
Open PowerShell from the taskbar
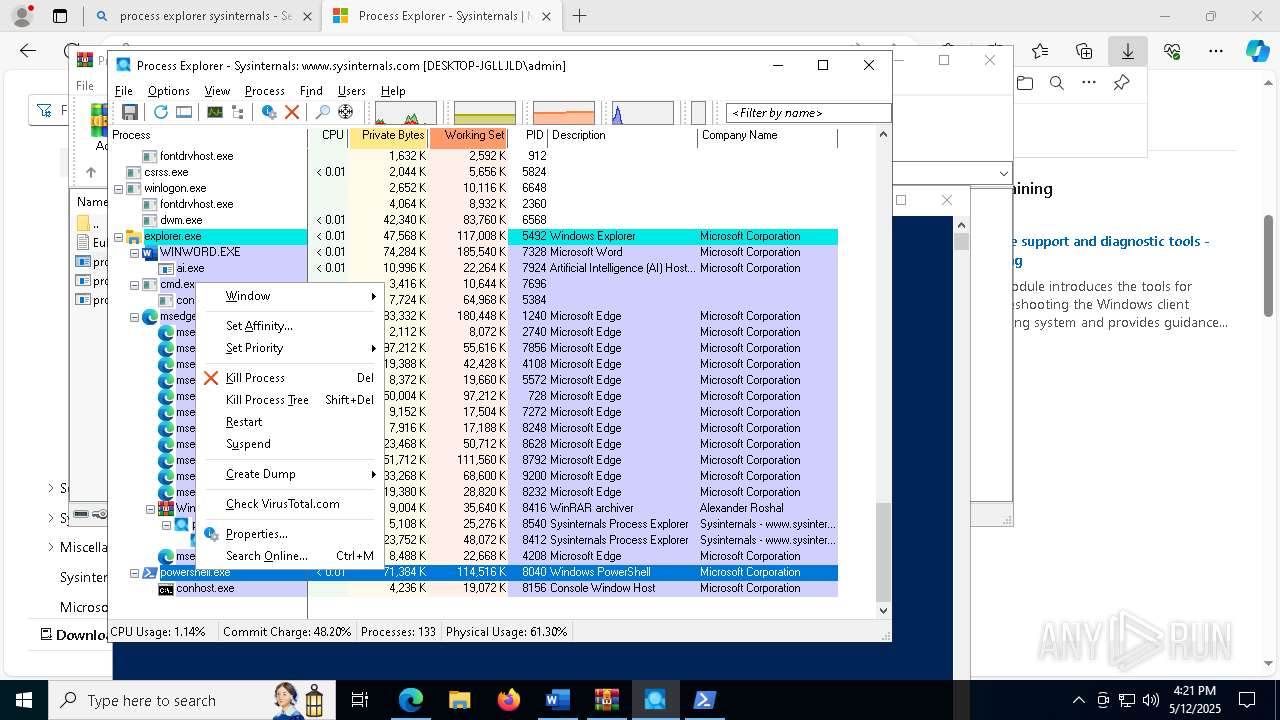[x=704, y=700]
